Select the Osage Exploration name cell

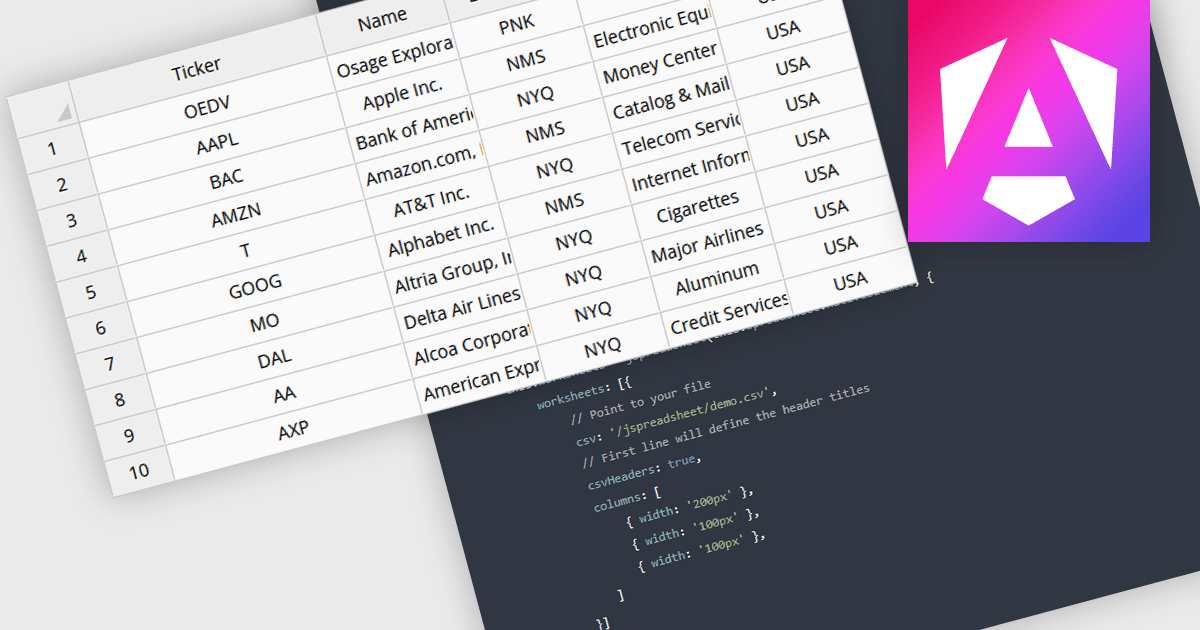[x=394, y=57]
